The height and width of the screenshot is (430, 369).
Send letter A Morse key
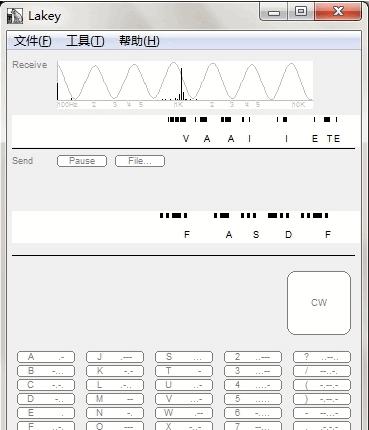click(46, 357)
